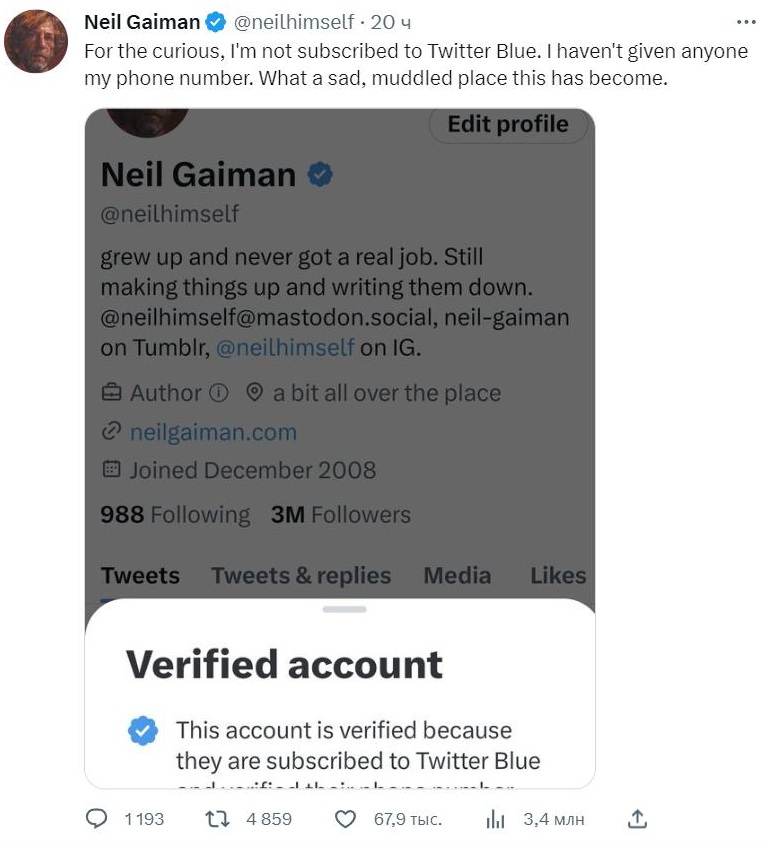Like the tweet with the heart icon
Viewport: 772px width, 845px height.
point(345,819)
